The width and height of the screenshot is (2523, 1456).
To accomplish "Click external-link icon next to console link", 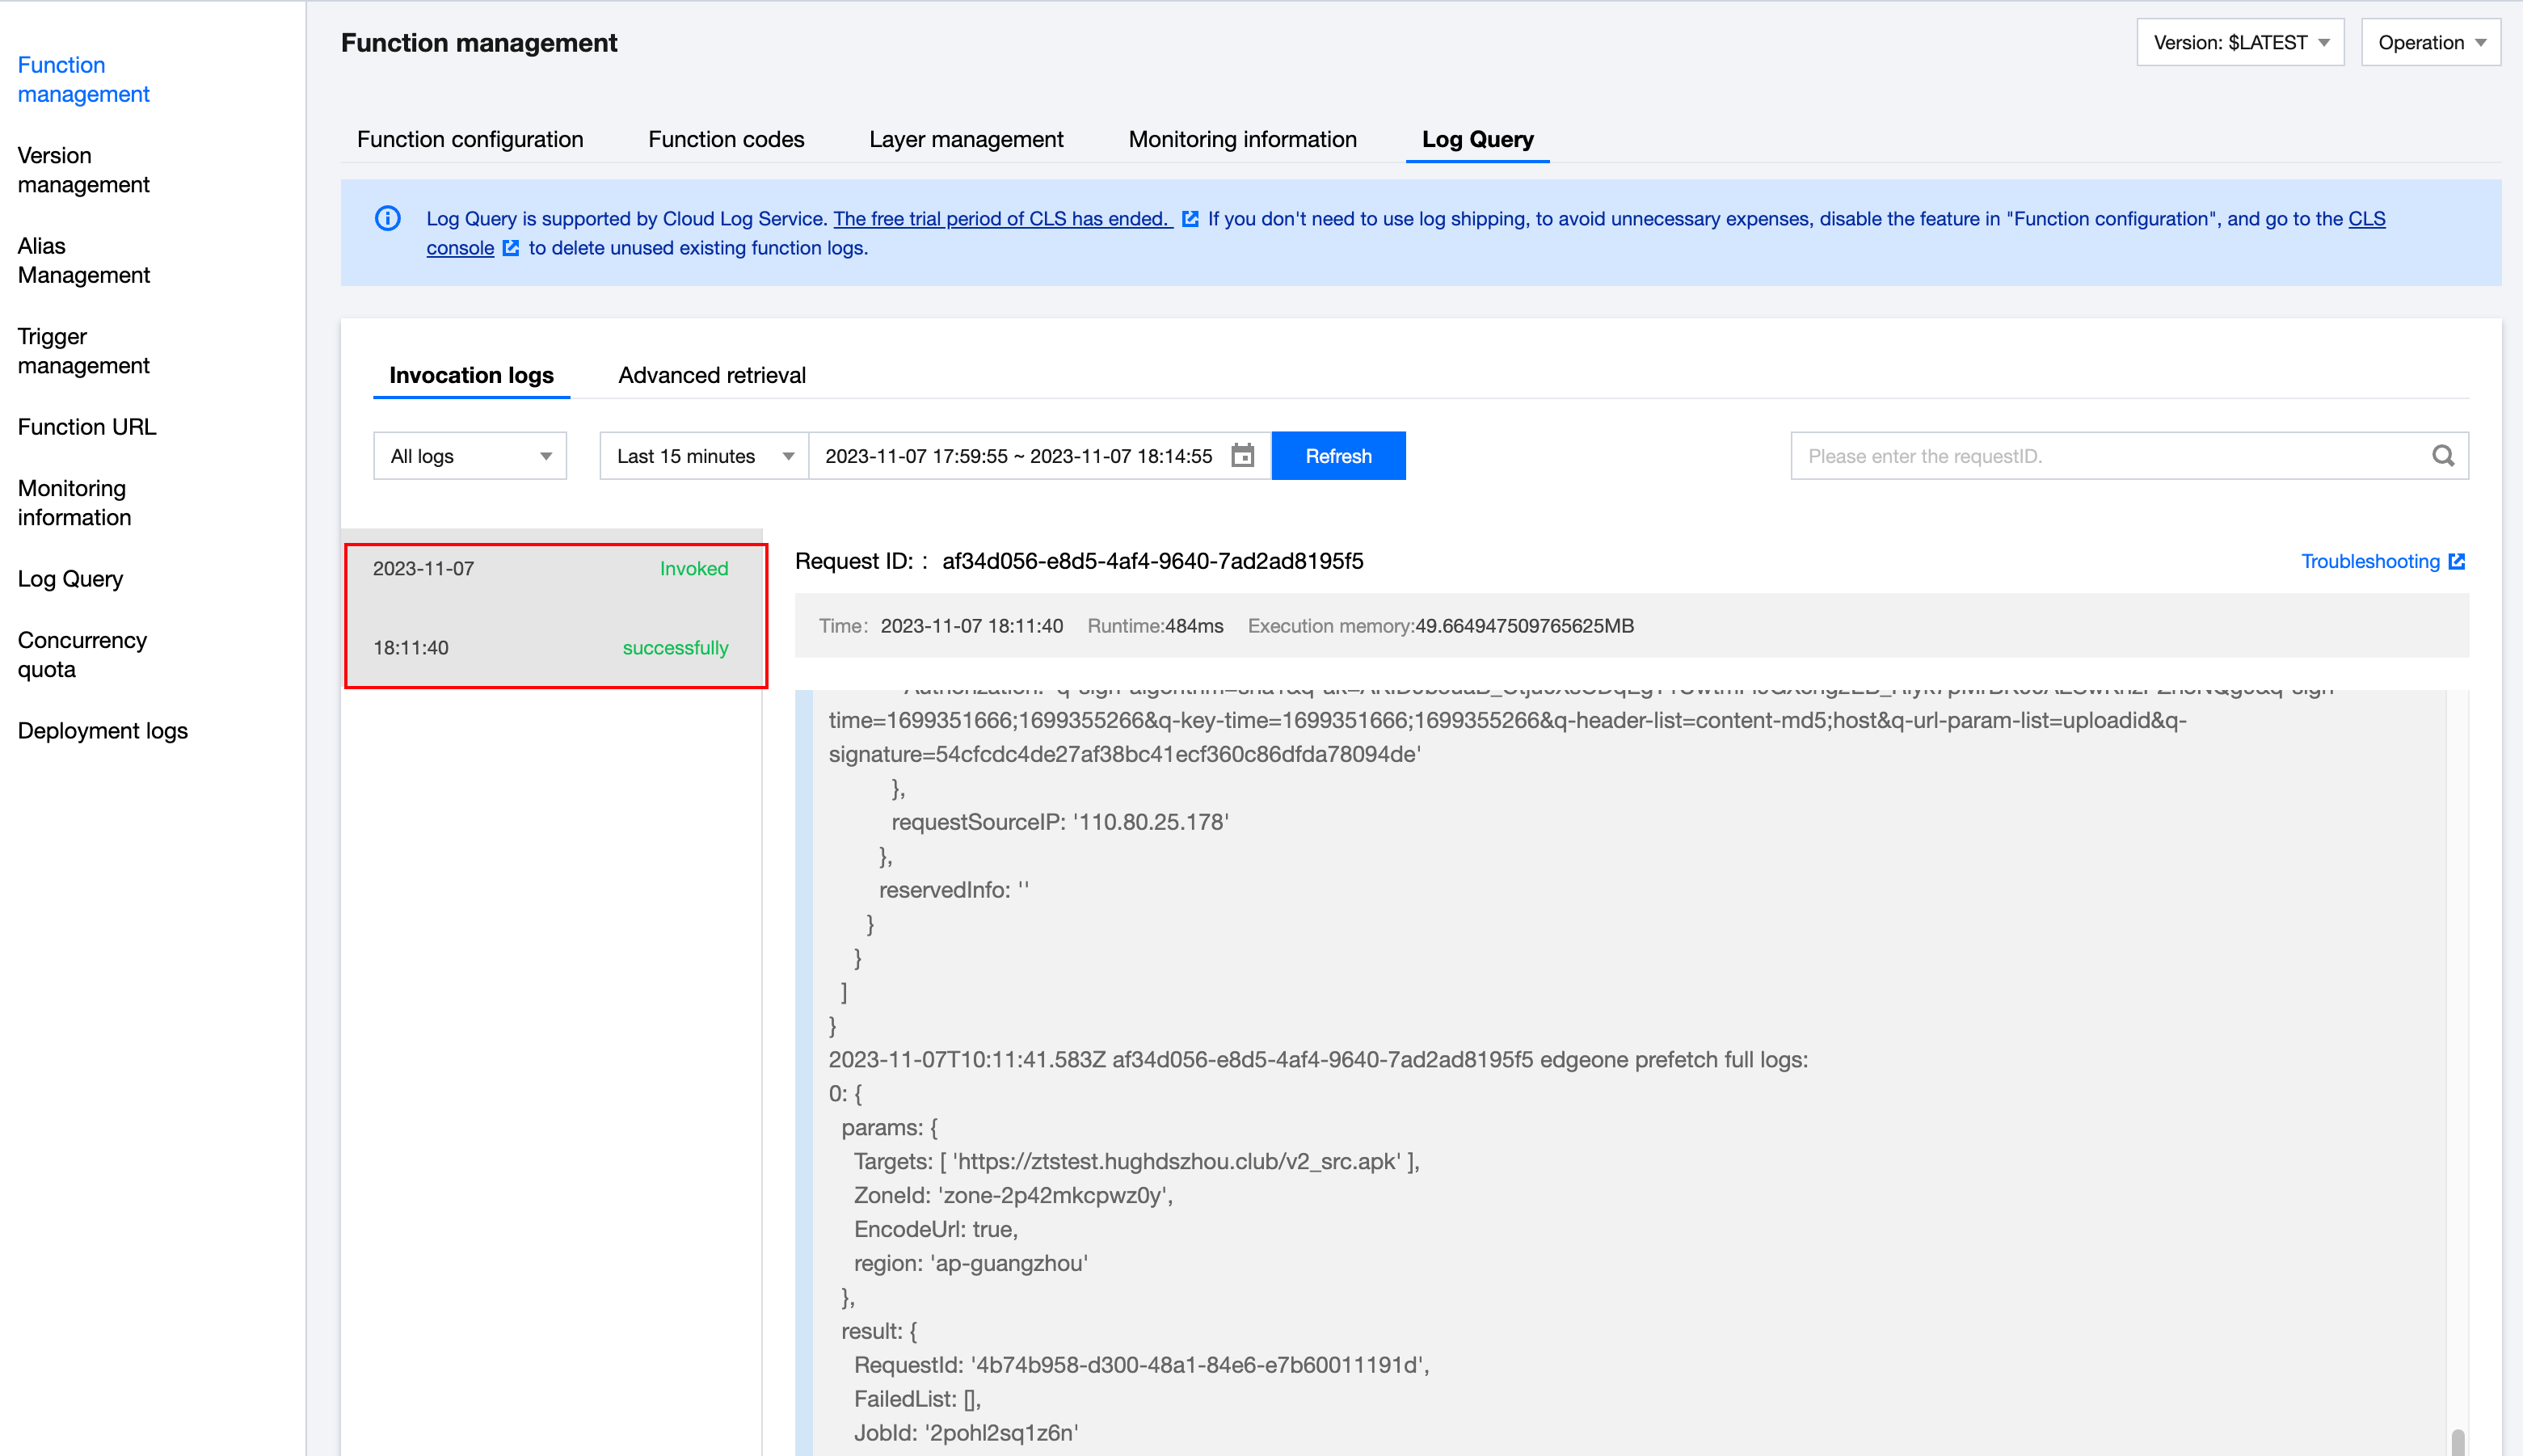I will [x=511, y=248].
